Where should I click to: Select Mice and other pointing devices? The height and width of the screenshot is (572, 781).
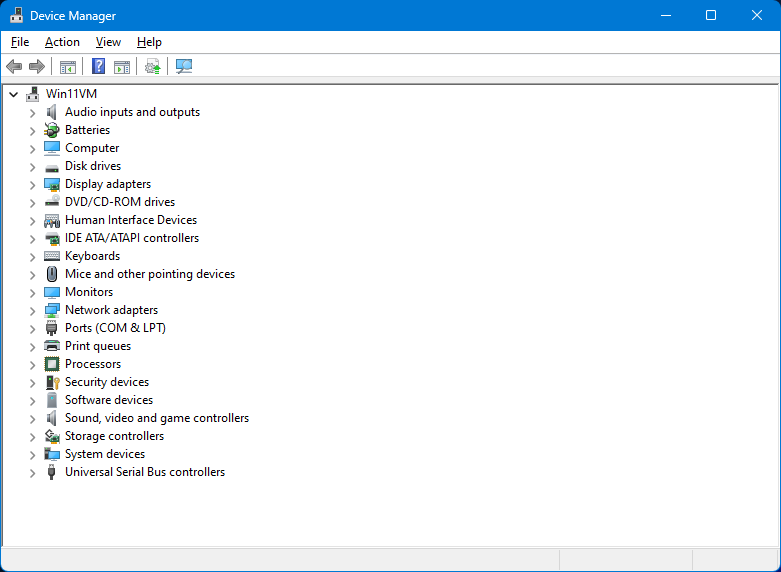pos(149,274)
